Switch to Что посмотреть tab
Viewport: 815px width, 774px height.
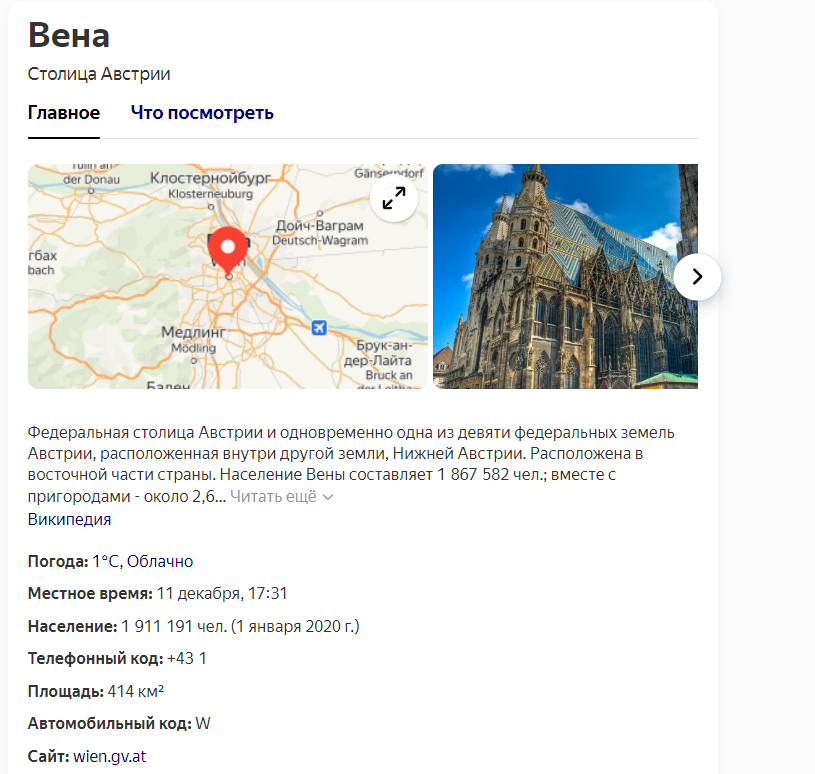202,113
